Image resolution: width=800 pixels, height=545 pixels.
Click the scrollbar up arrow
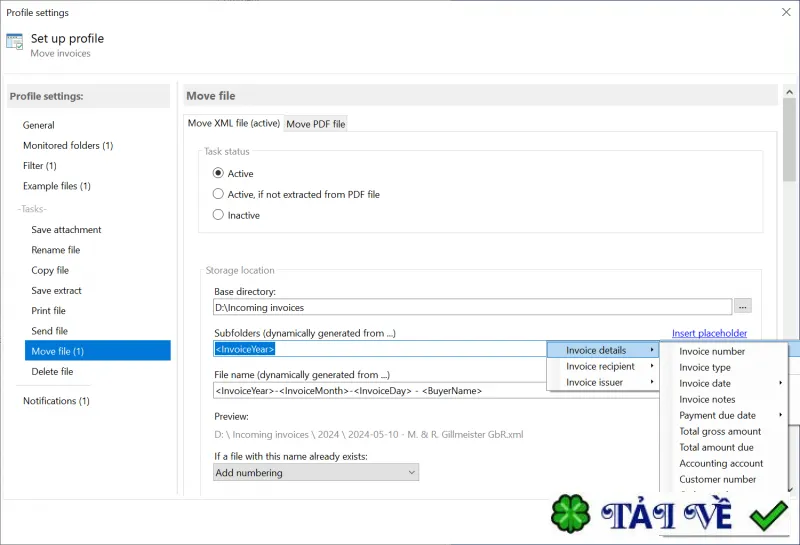pos(789,92)
